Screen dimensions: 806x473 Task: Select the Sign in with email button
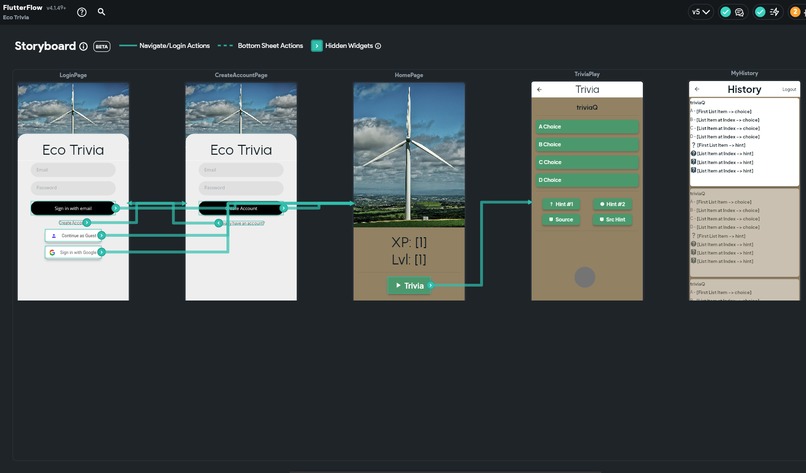coord(73,208)
